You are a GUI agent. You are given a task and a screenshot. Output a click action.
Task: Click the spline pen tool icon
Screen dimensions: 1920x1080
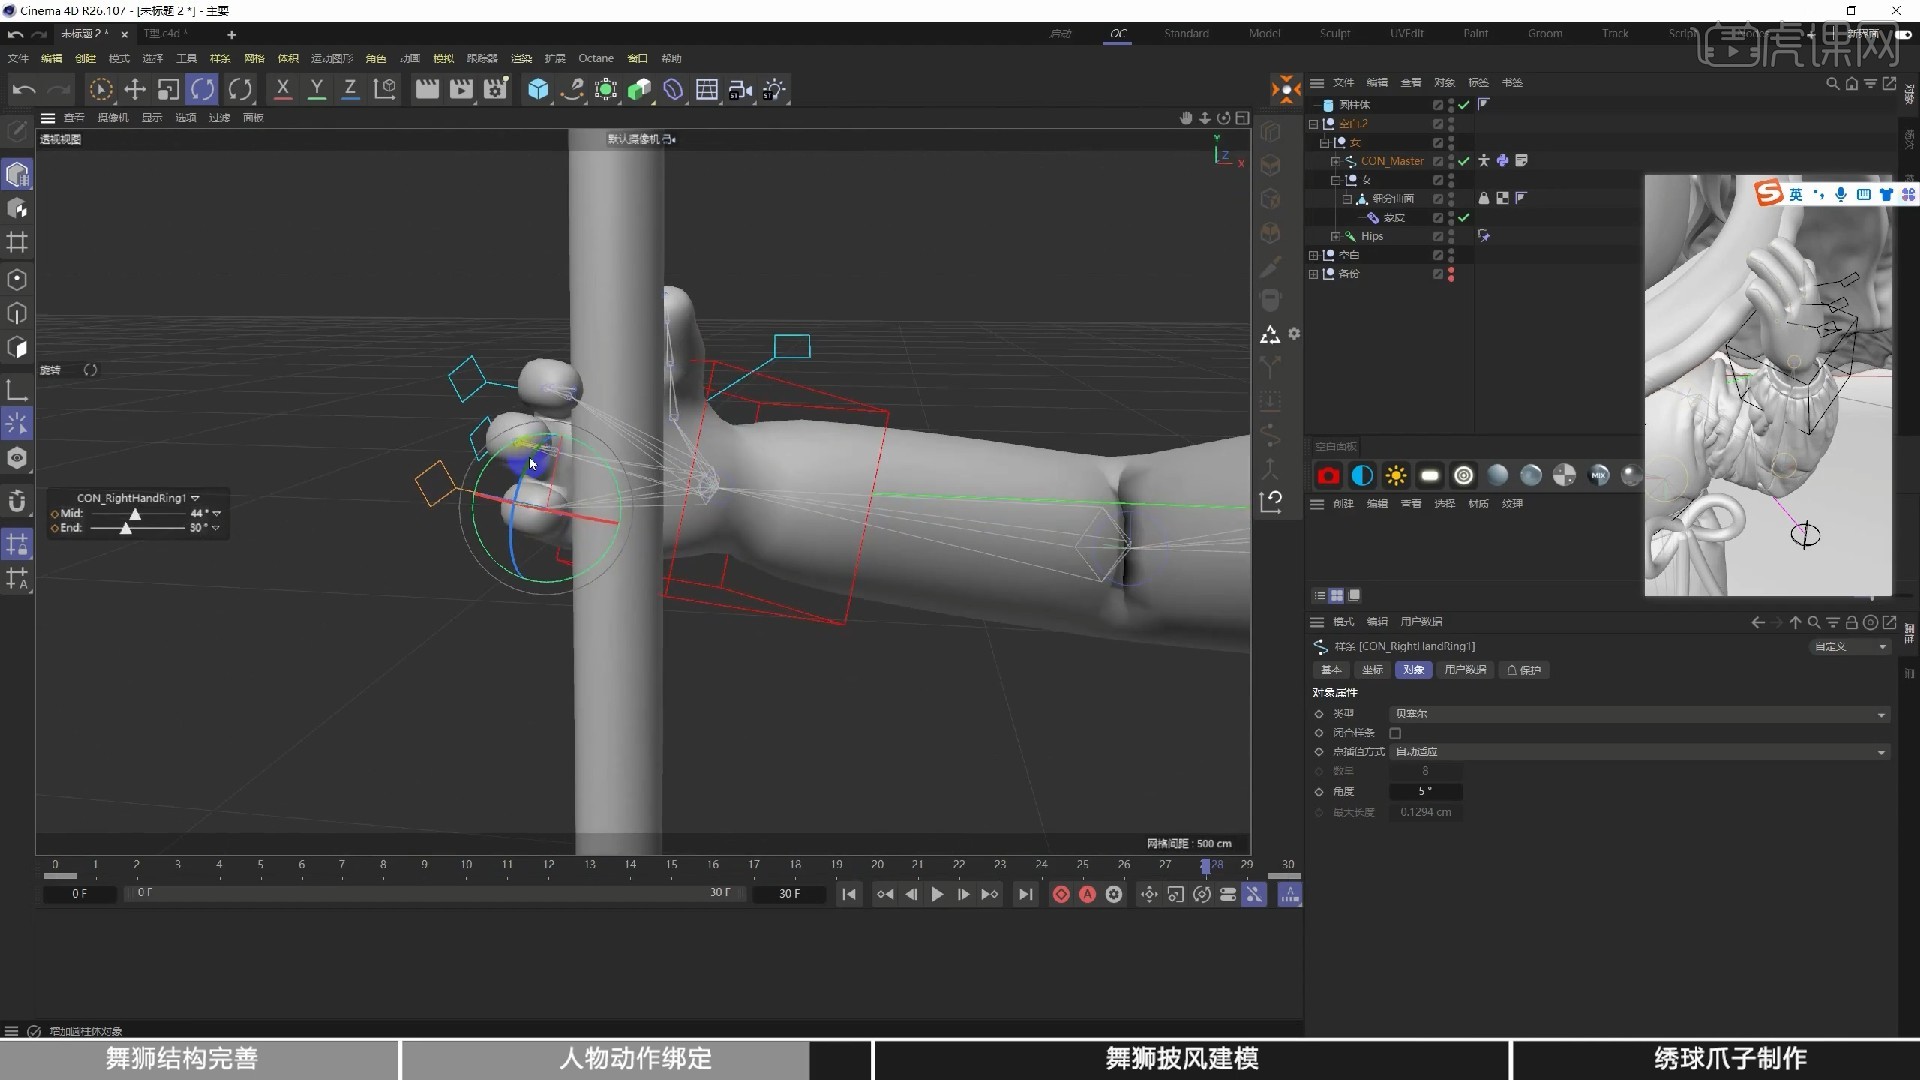click(x=572, y=90)
